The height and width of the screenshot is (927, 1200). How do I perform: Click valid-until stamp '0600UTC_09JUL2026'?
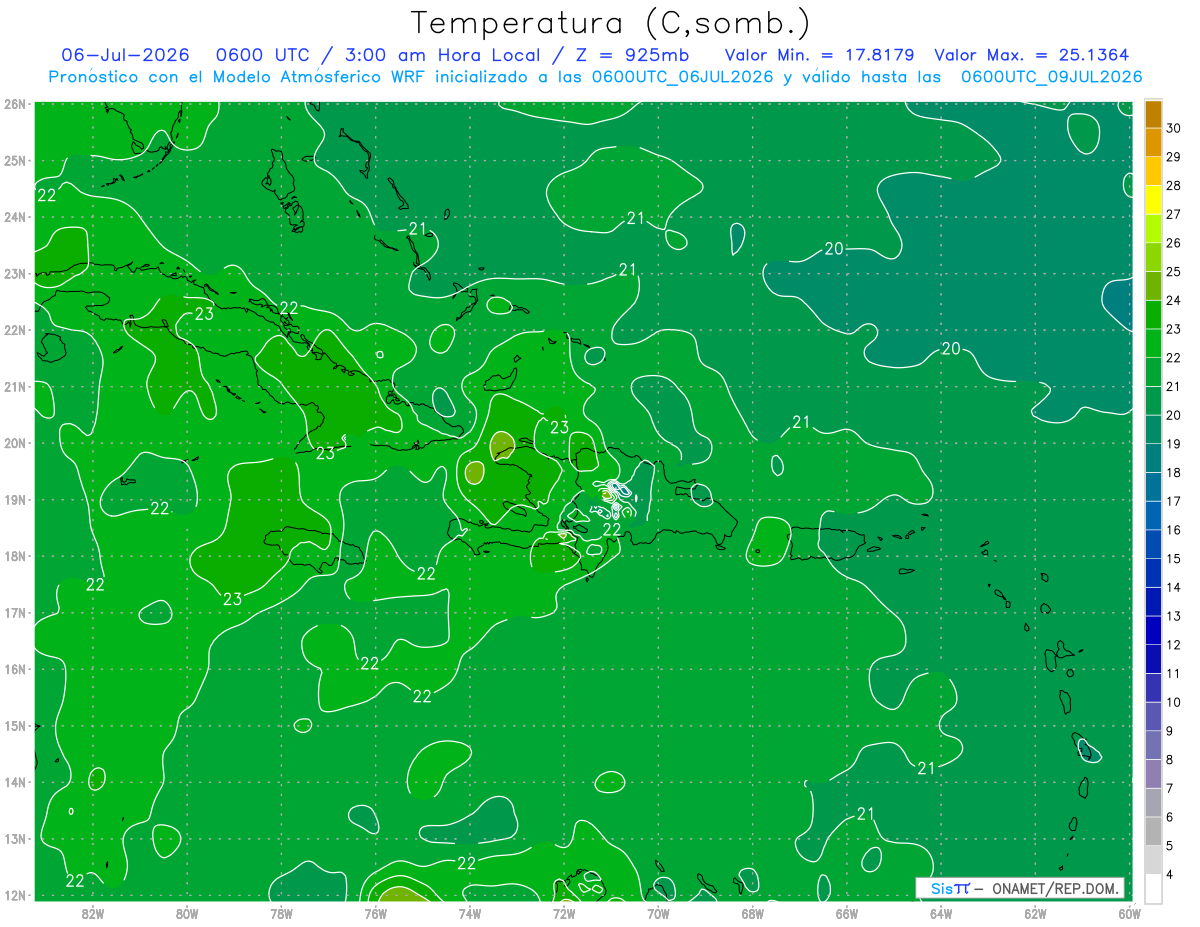(1051, 77)
